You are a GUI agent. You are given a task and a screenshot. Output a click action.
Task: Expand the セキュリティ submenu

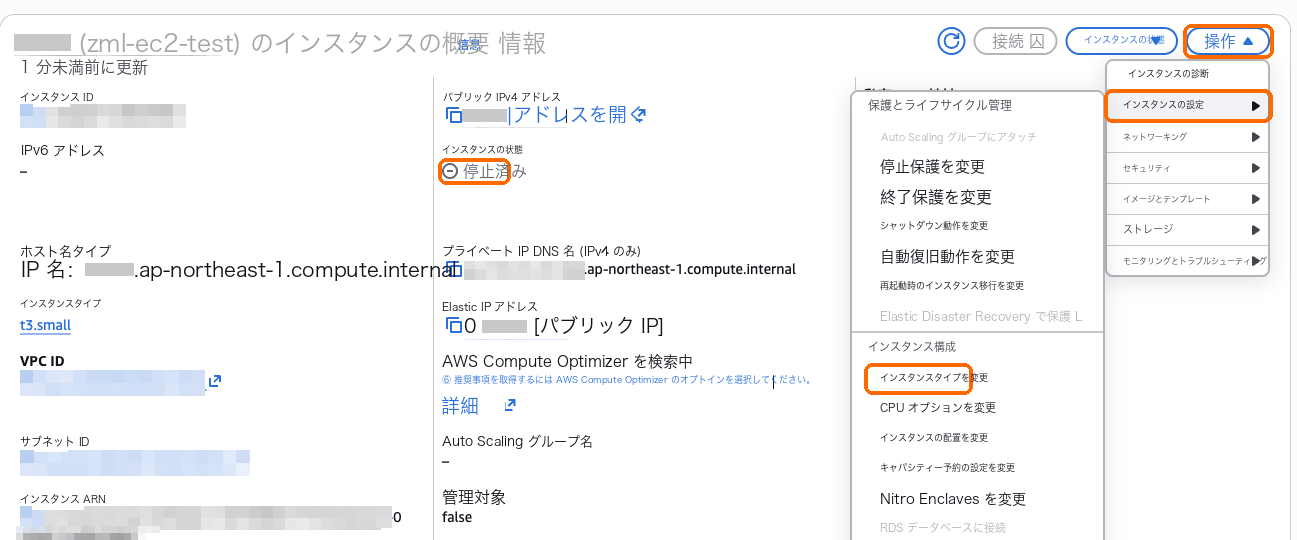(1187, 168)
